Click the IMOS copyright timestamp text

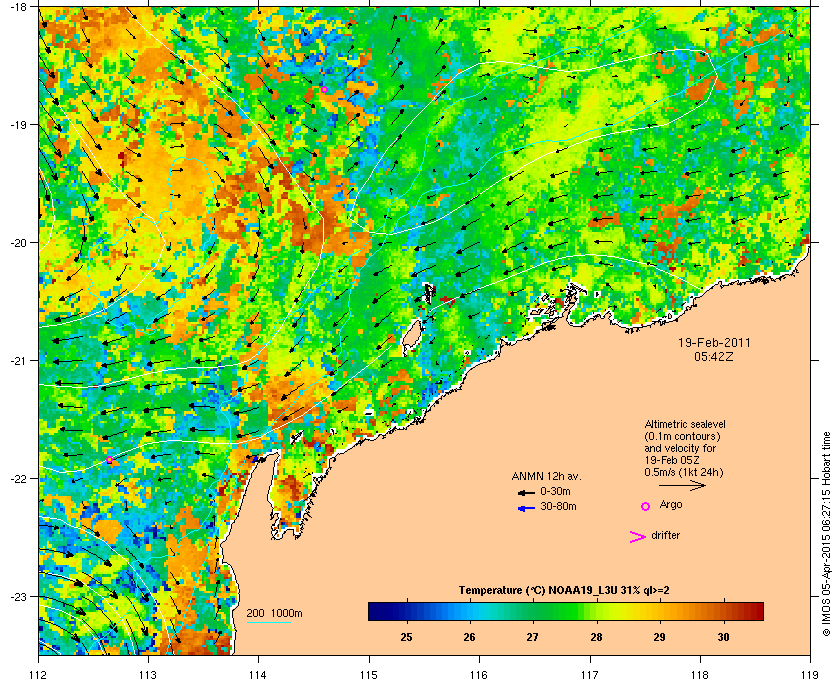point(826,533)
